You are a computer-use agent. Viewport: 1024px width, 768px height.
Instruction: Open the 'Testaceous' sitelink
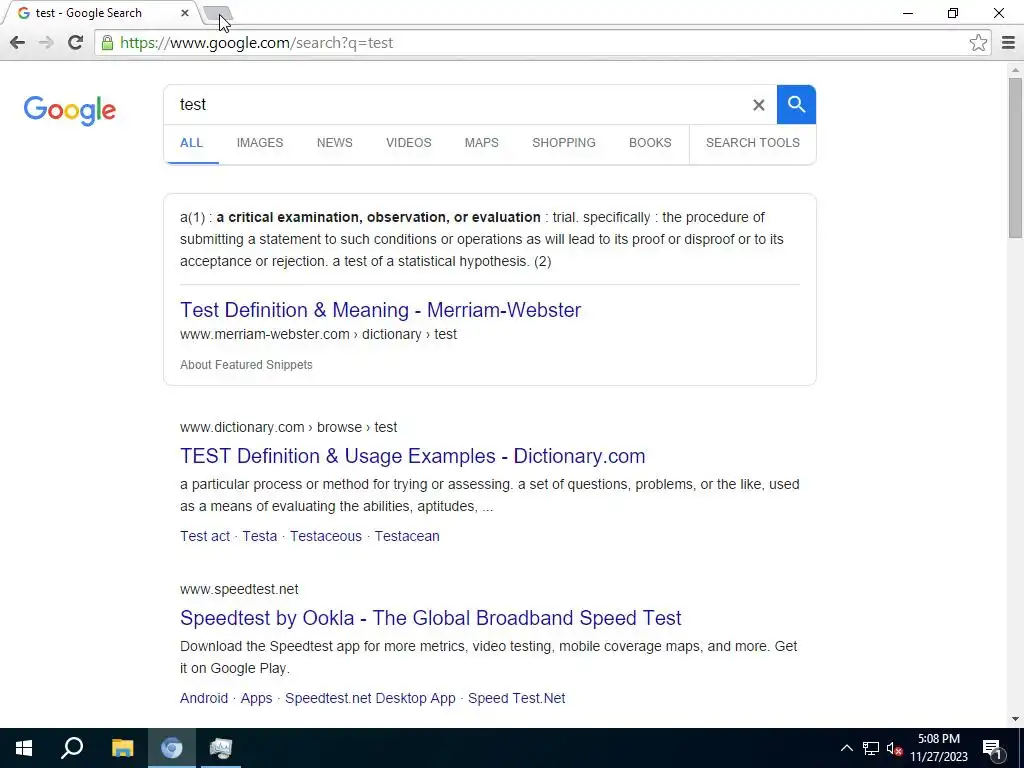coord(325,536)
